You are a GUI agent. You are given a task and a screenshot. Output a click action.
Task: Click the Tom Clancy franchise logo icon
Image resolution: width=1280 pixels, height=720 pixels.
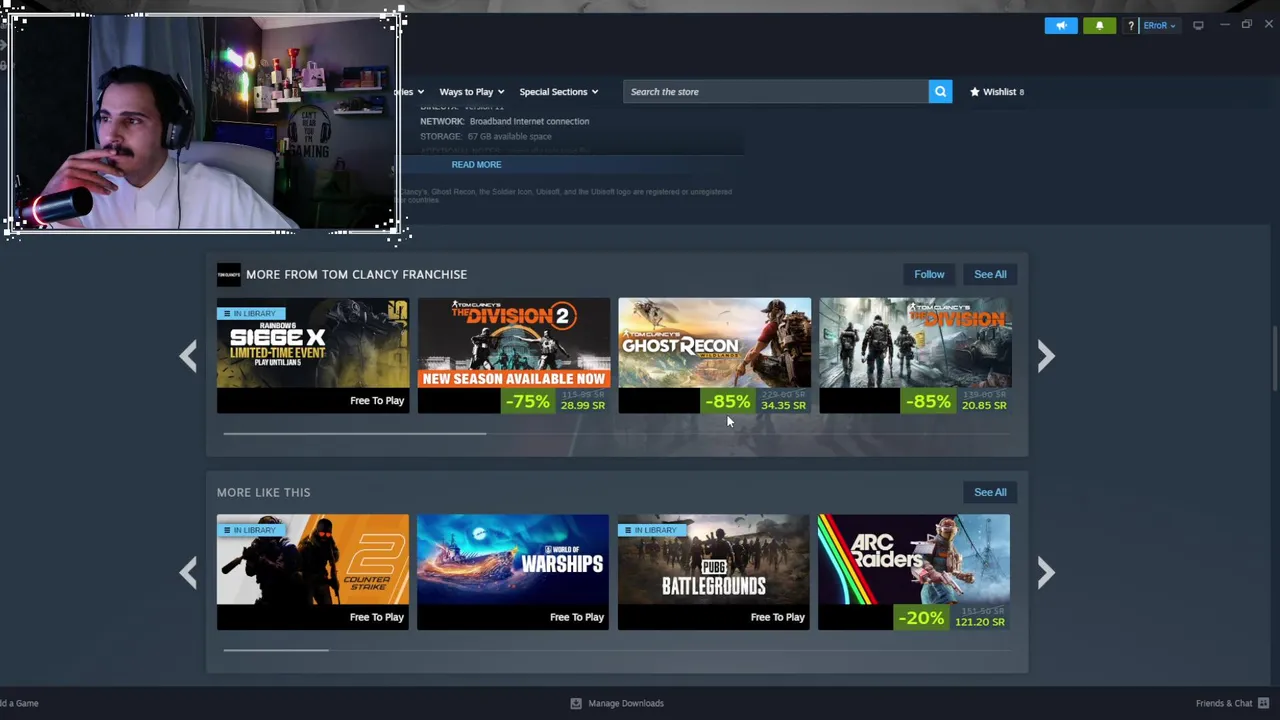[x=228, y=274]
